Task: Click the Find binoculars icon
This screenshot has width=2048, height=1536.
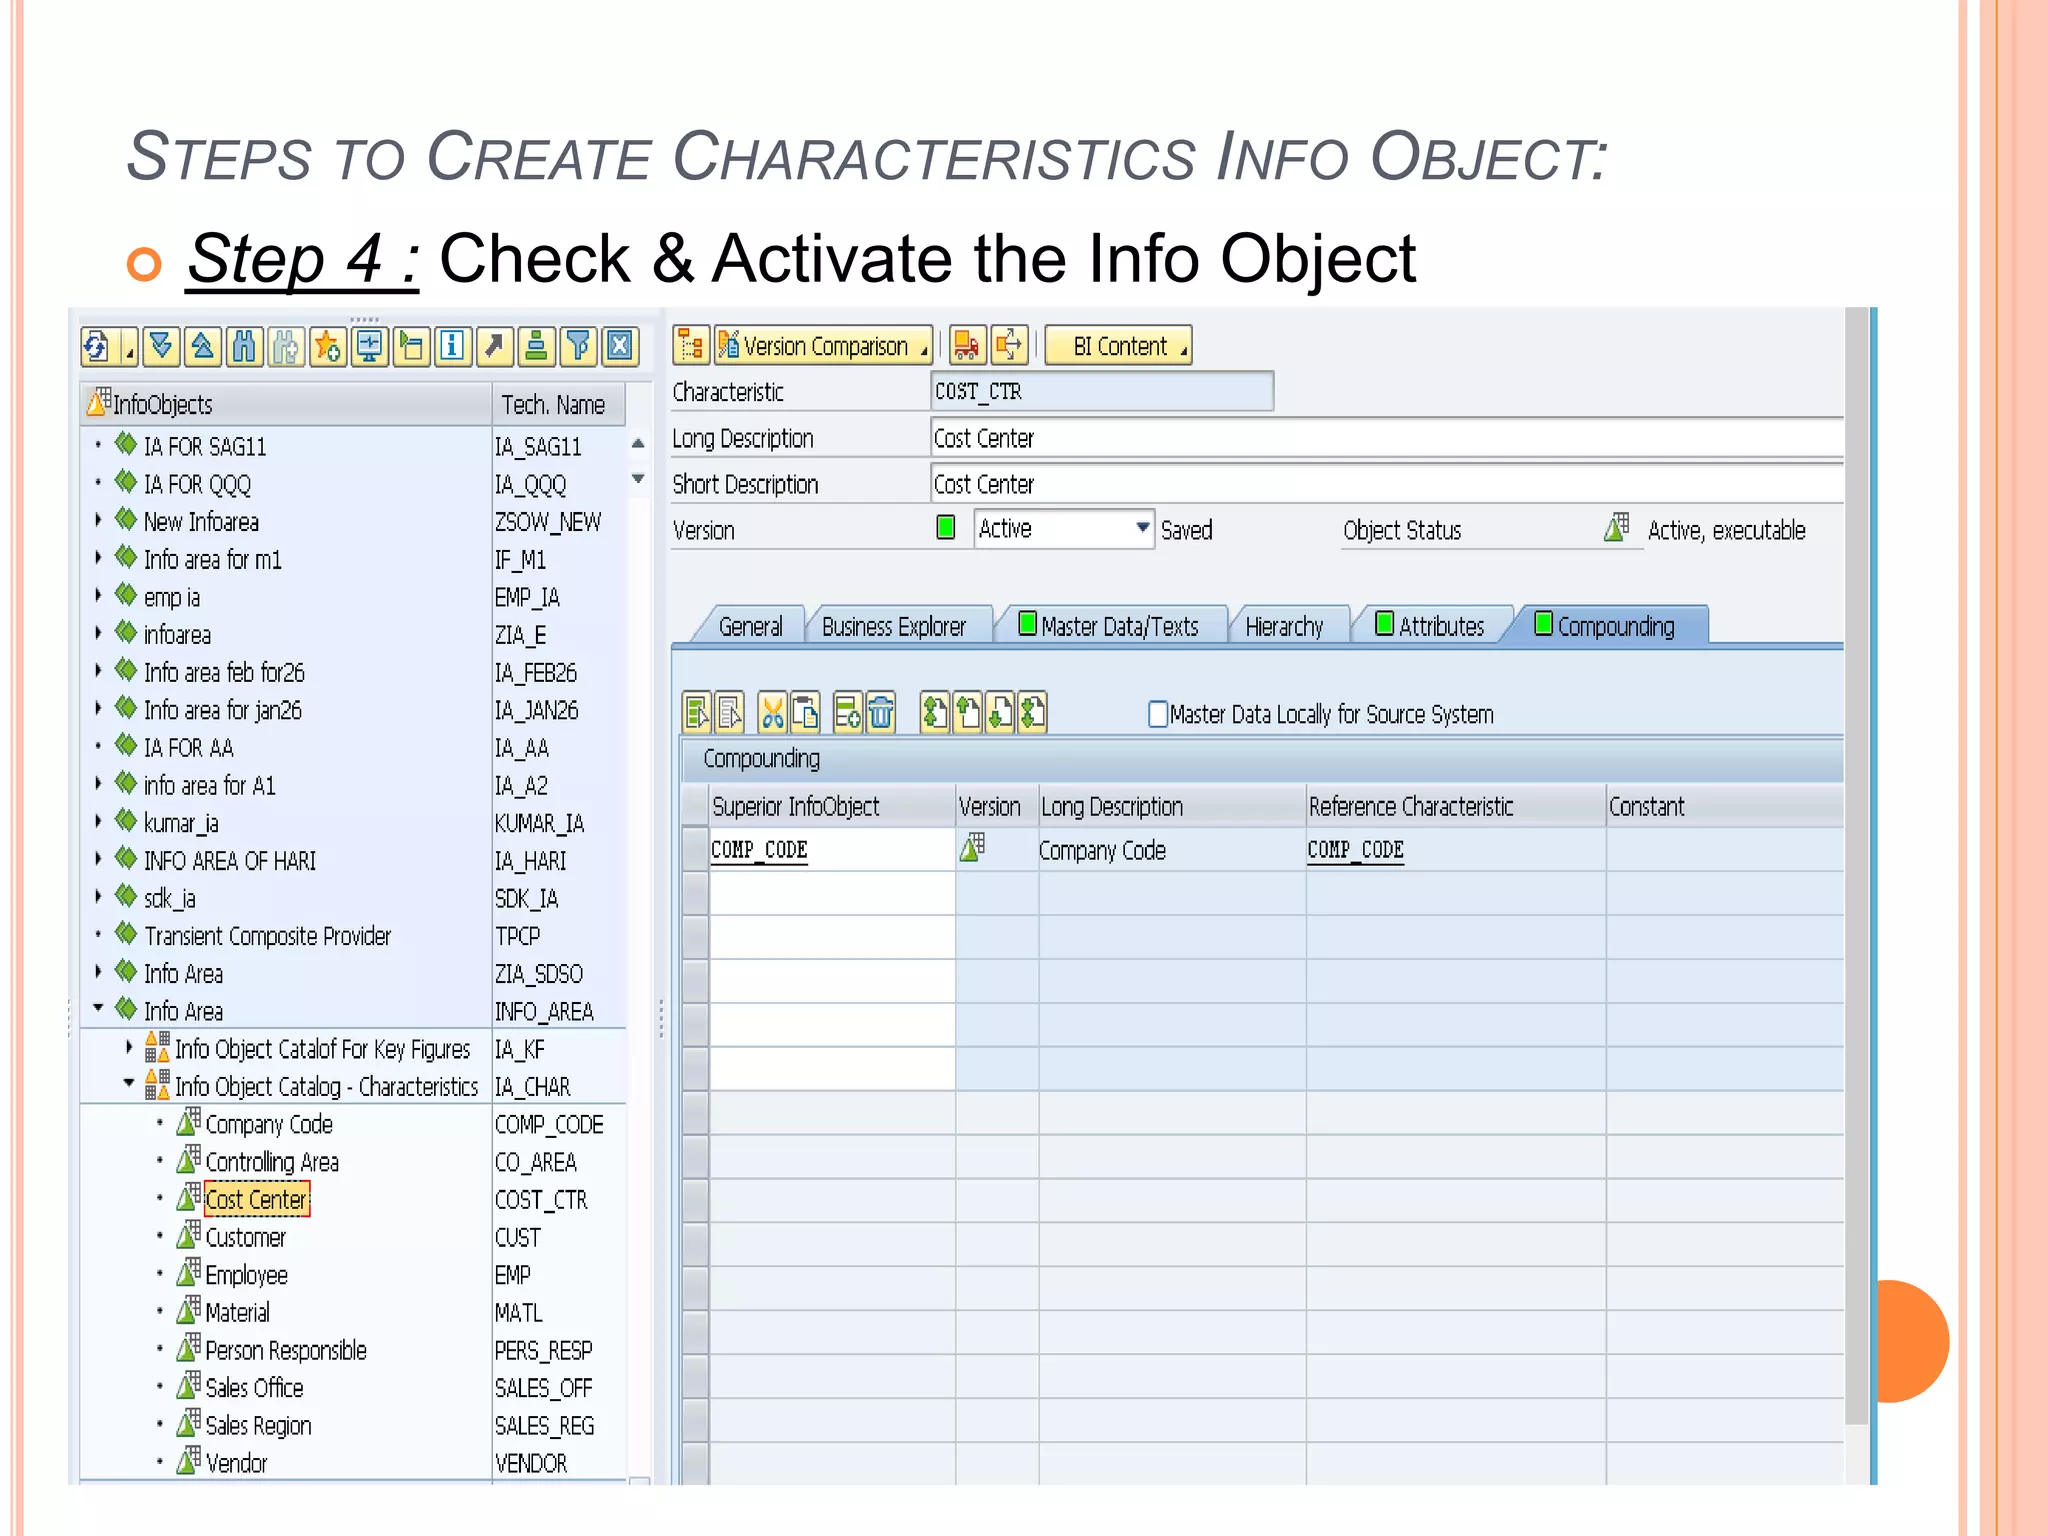Action: click(244, 347)
